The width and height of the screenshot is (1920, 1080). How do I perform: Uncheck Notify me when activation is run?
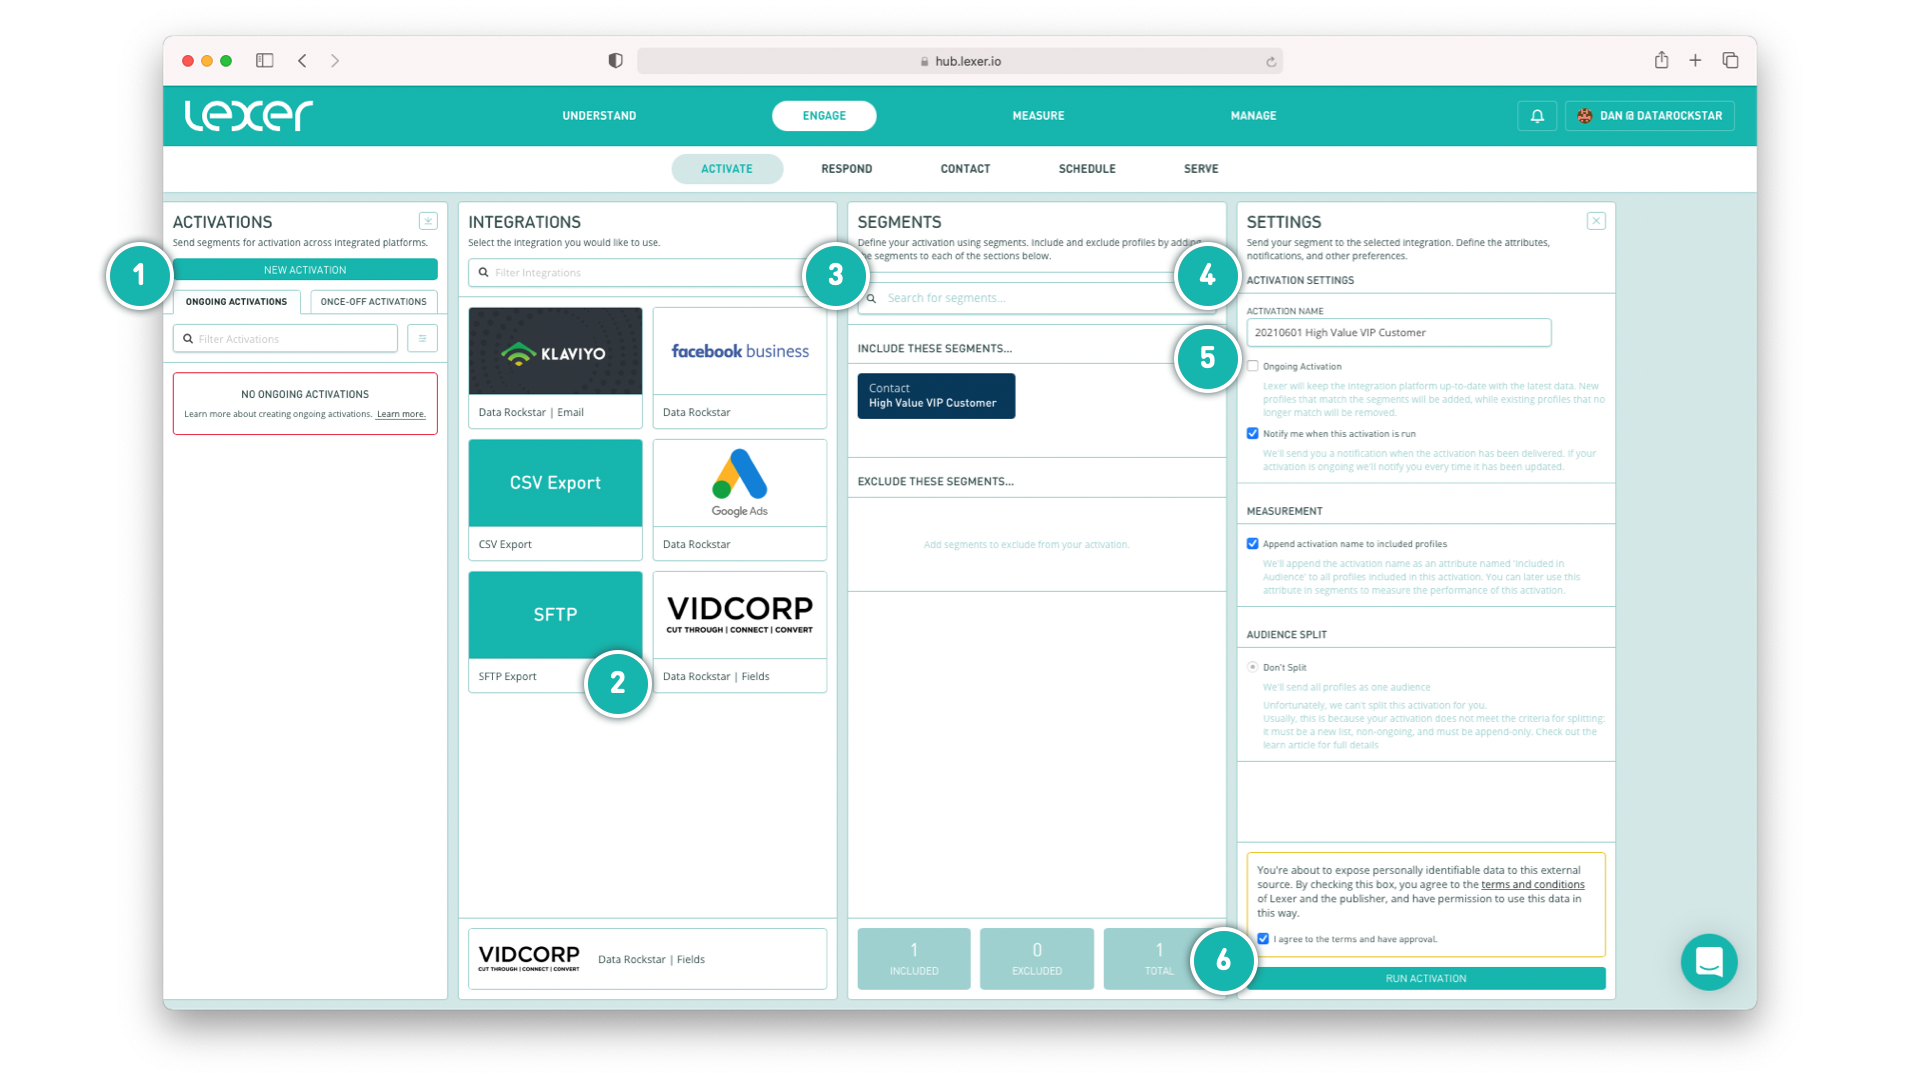[1253, 434]
